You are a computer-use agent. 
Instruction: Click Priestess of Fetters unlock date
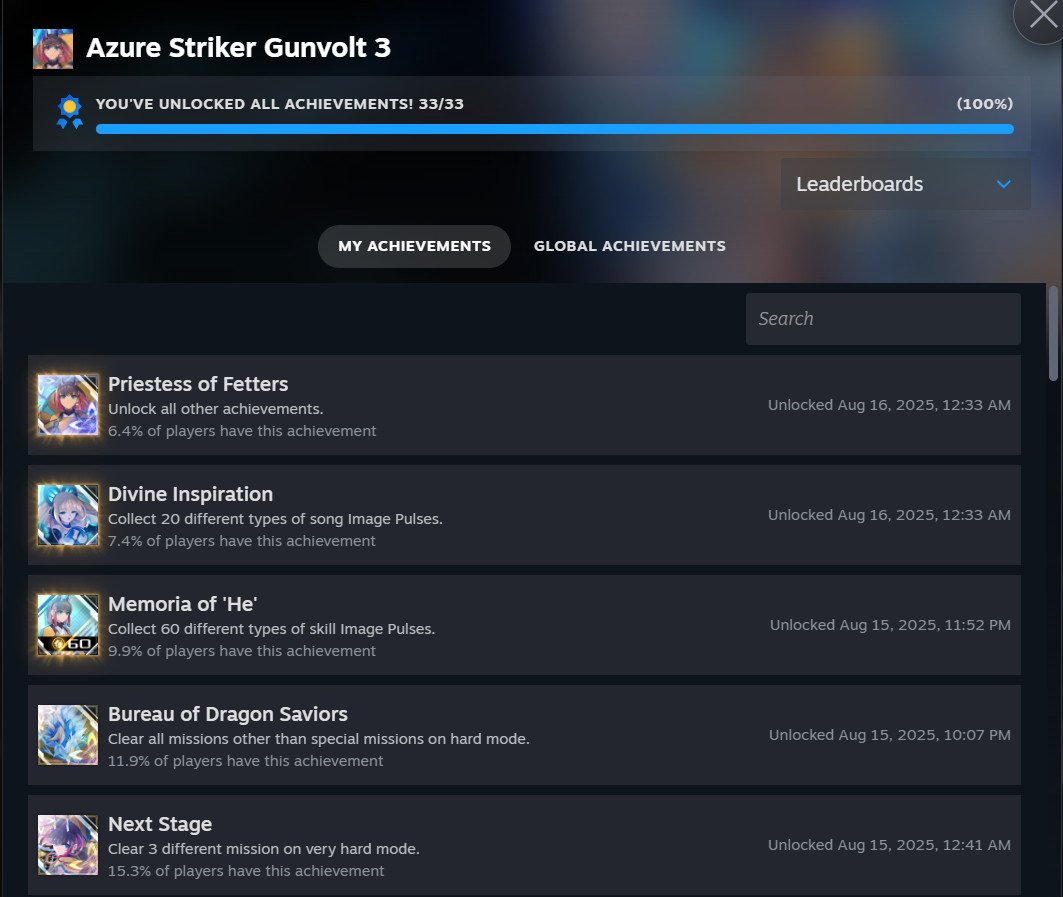pos(889,405)
